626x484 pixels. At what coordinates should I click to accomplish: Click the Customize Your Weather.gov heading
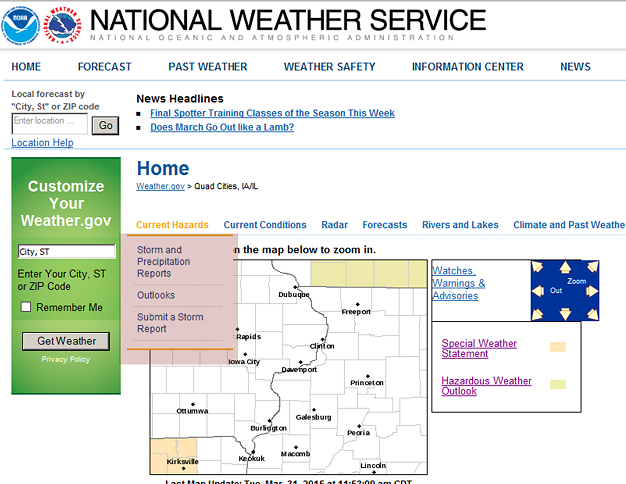(x=66, y=203)
